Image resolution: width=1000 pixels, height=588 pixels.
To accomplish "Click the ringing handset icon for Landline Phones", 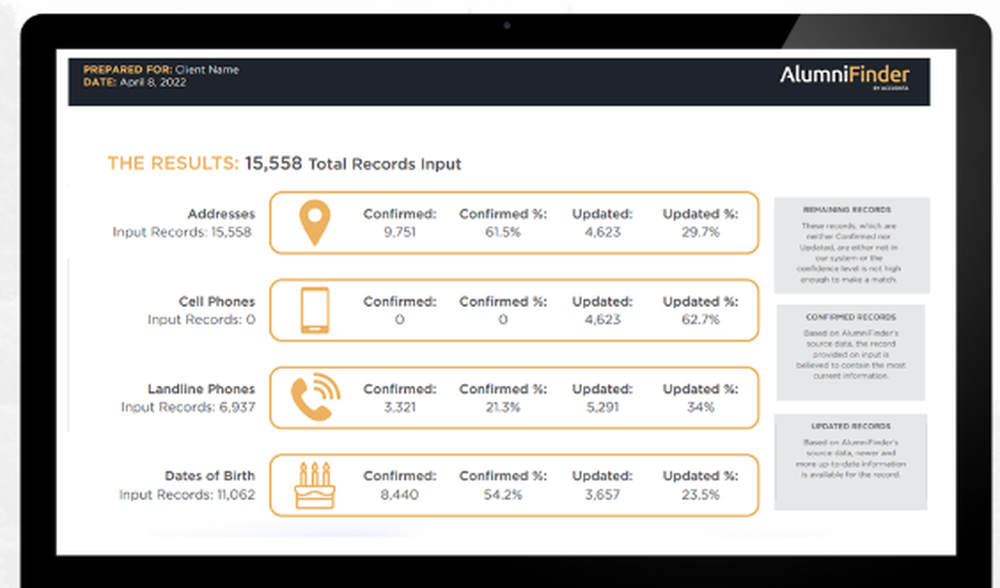I will 315,397.
